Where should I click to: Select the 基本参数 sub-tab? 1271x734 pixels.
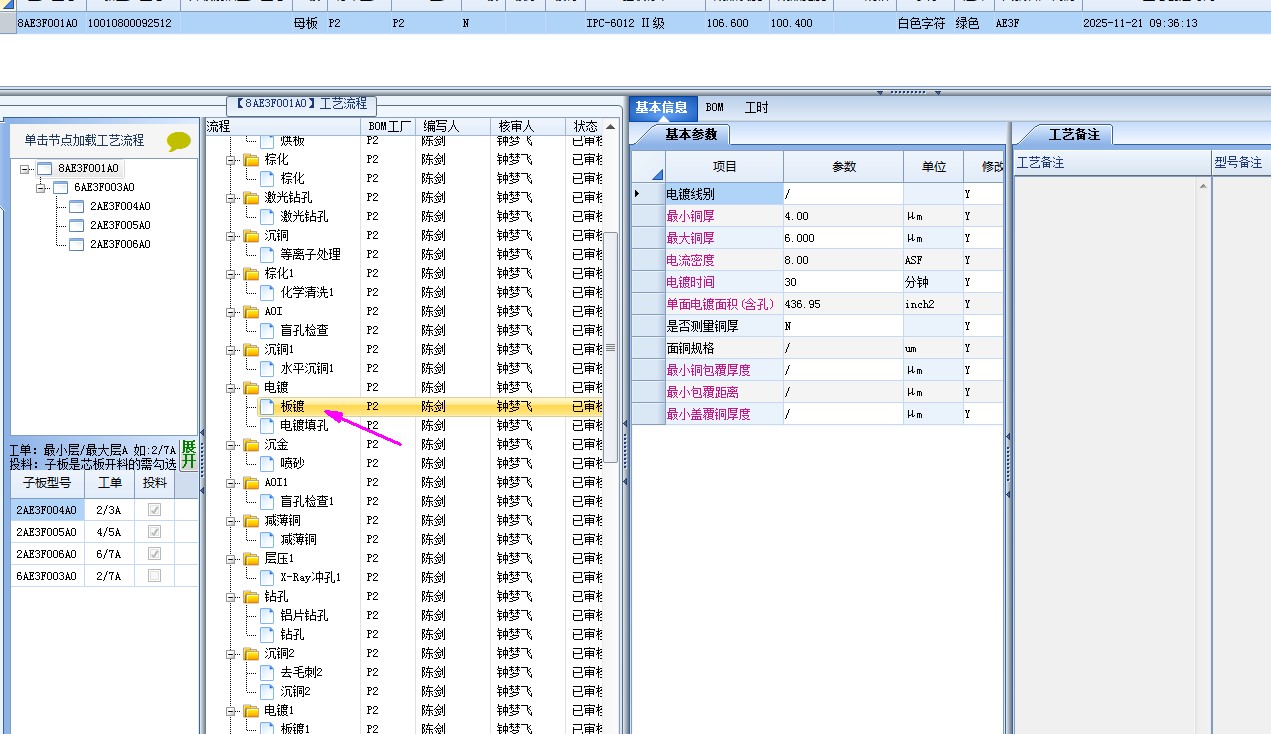(691, 134)
